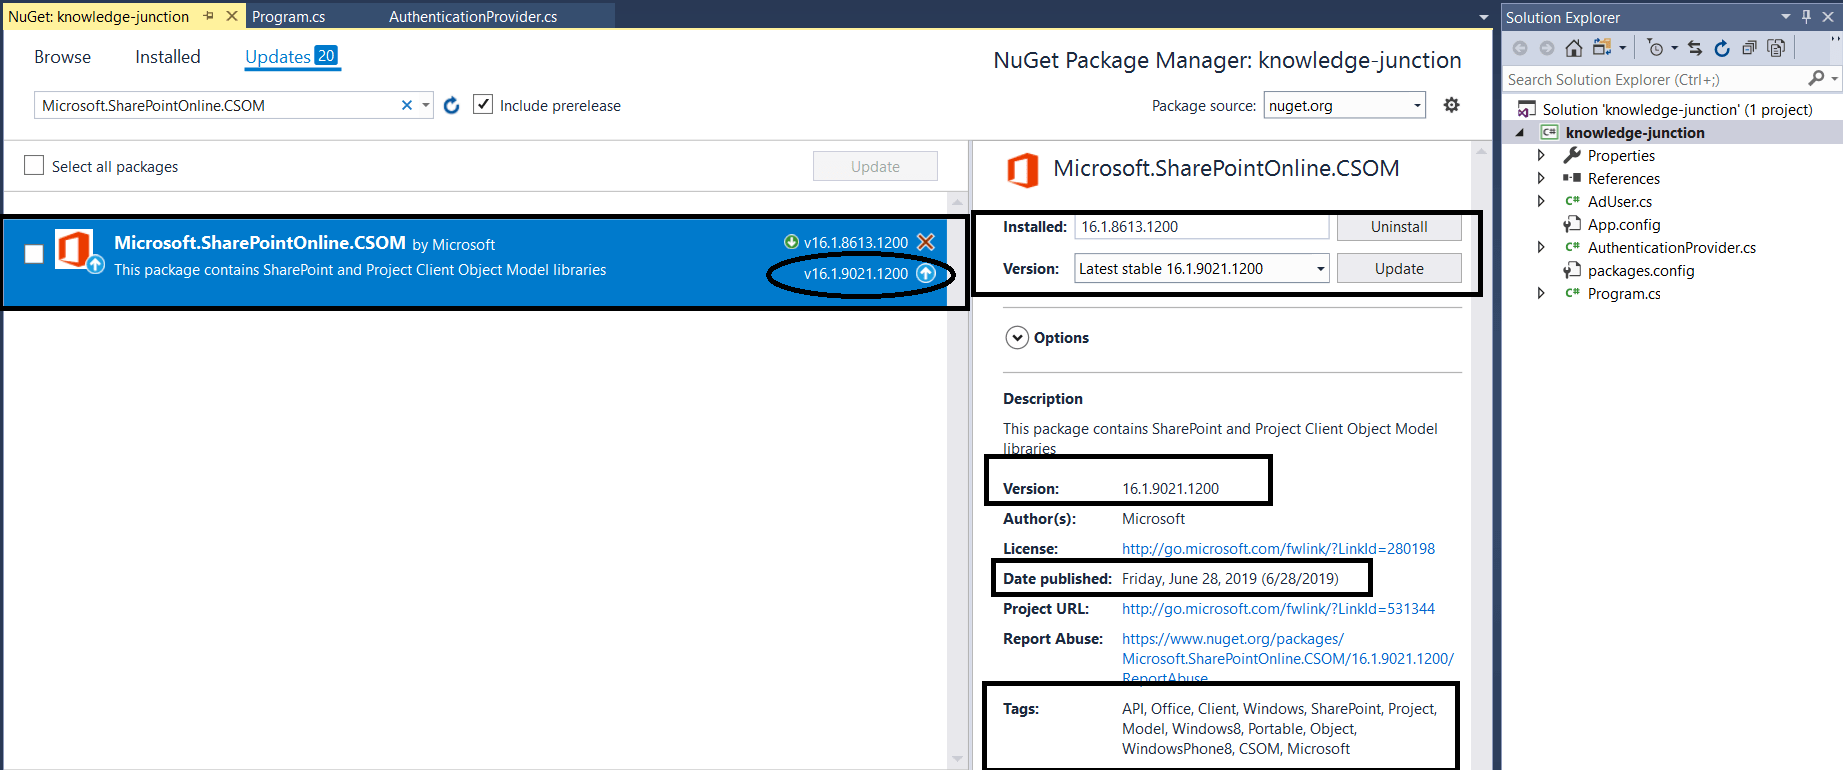Expand the Options section

point(1017,338)
